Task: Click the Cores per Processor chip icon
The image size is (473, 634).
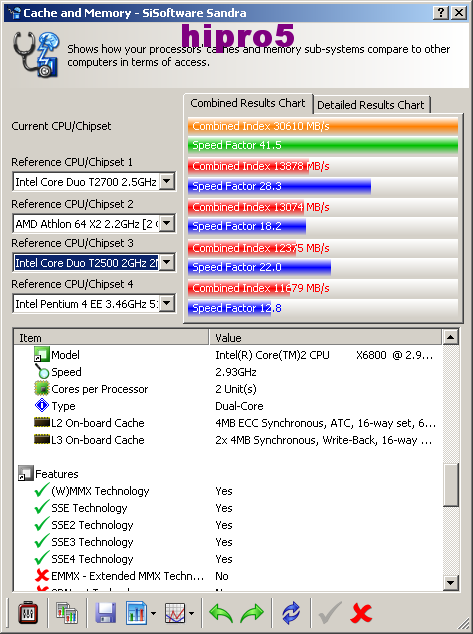Action: tap(42, 389)
